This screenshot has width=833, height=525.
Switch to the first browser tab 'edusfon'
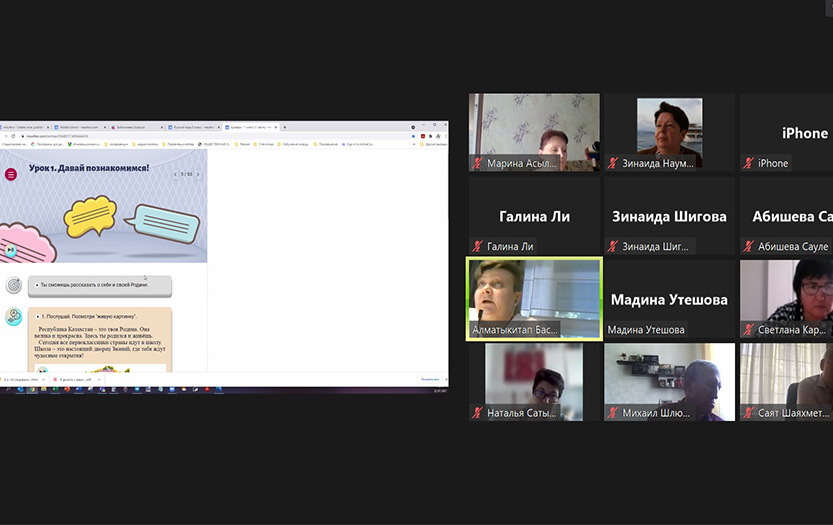tap(24, 128)
